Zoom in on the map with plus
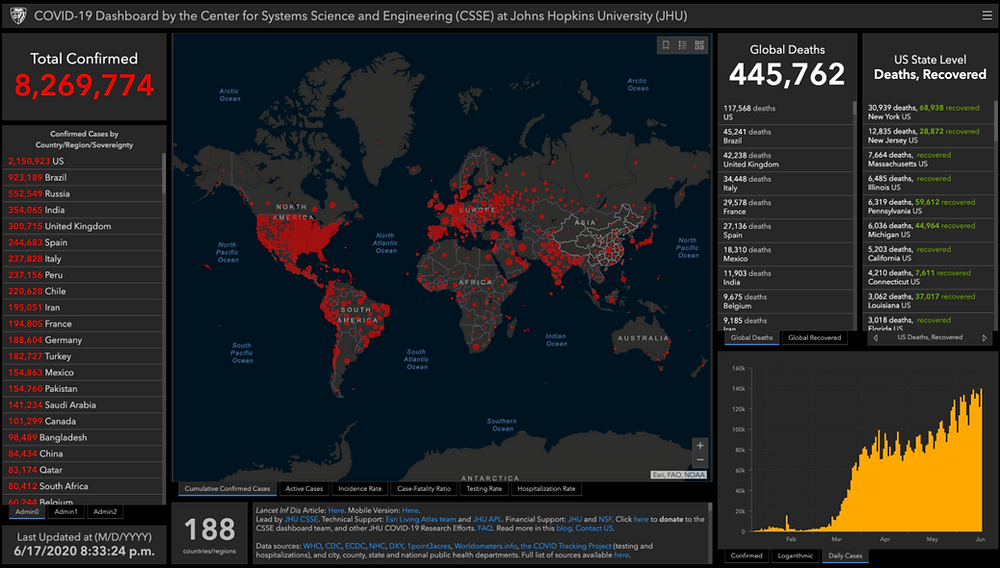The height and width of the screenshot is (568, 1000). pyautogui.click(x=700, y=446)
